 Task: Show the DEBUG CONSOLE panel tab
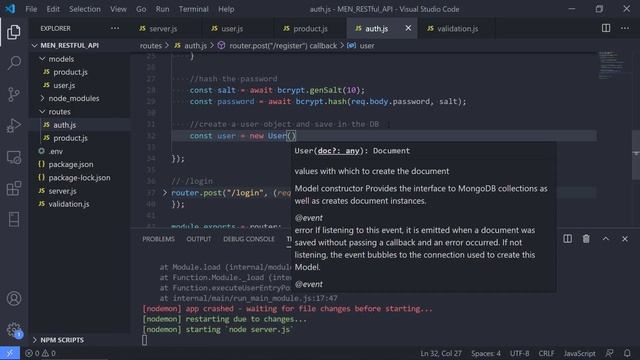(x=249, y=239)
